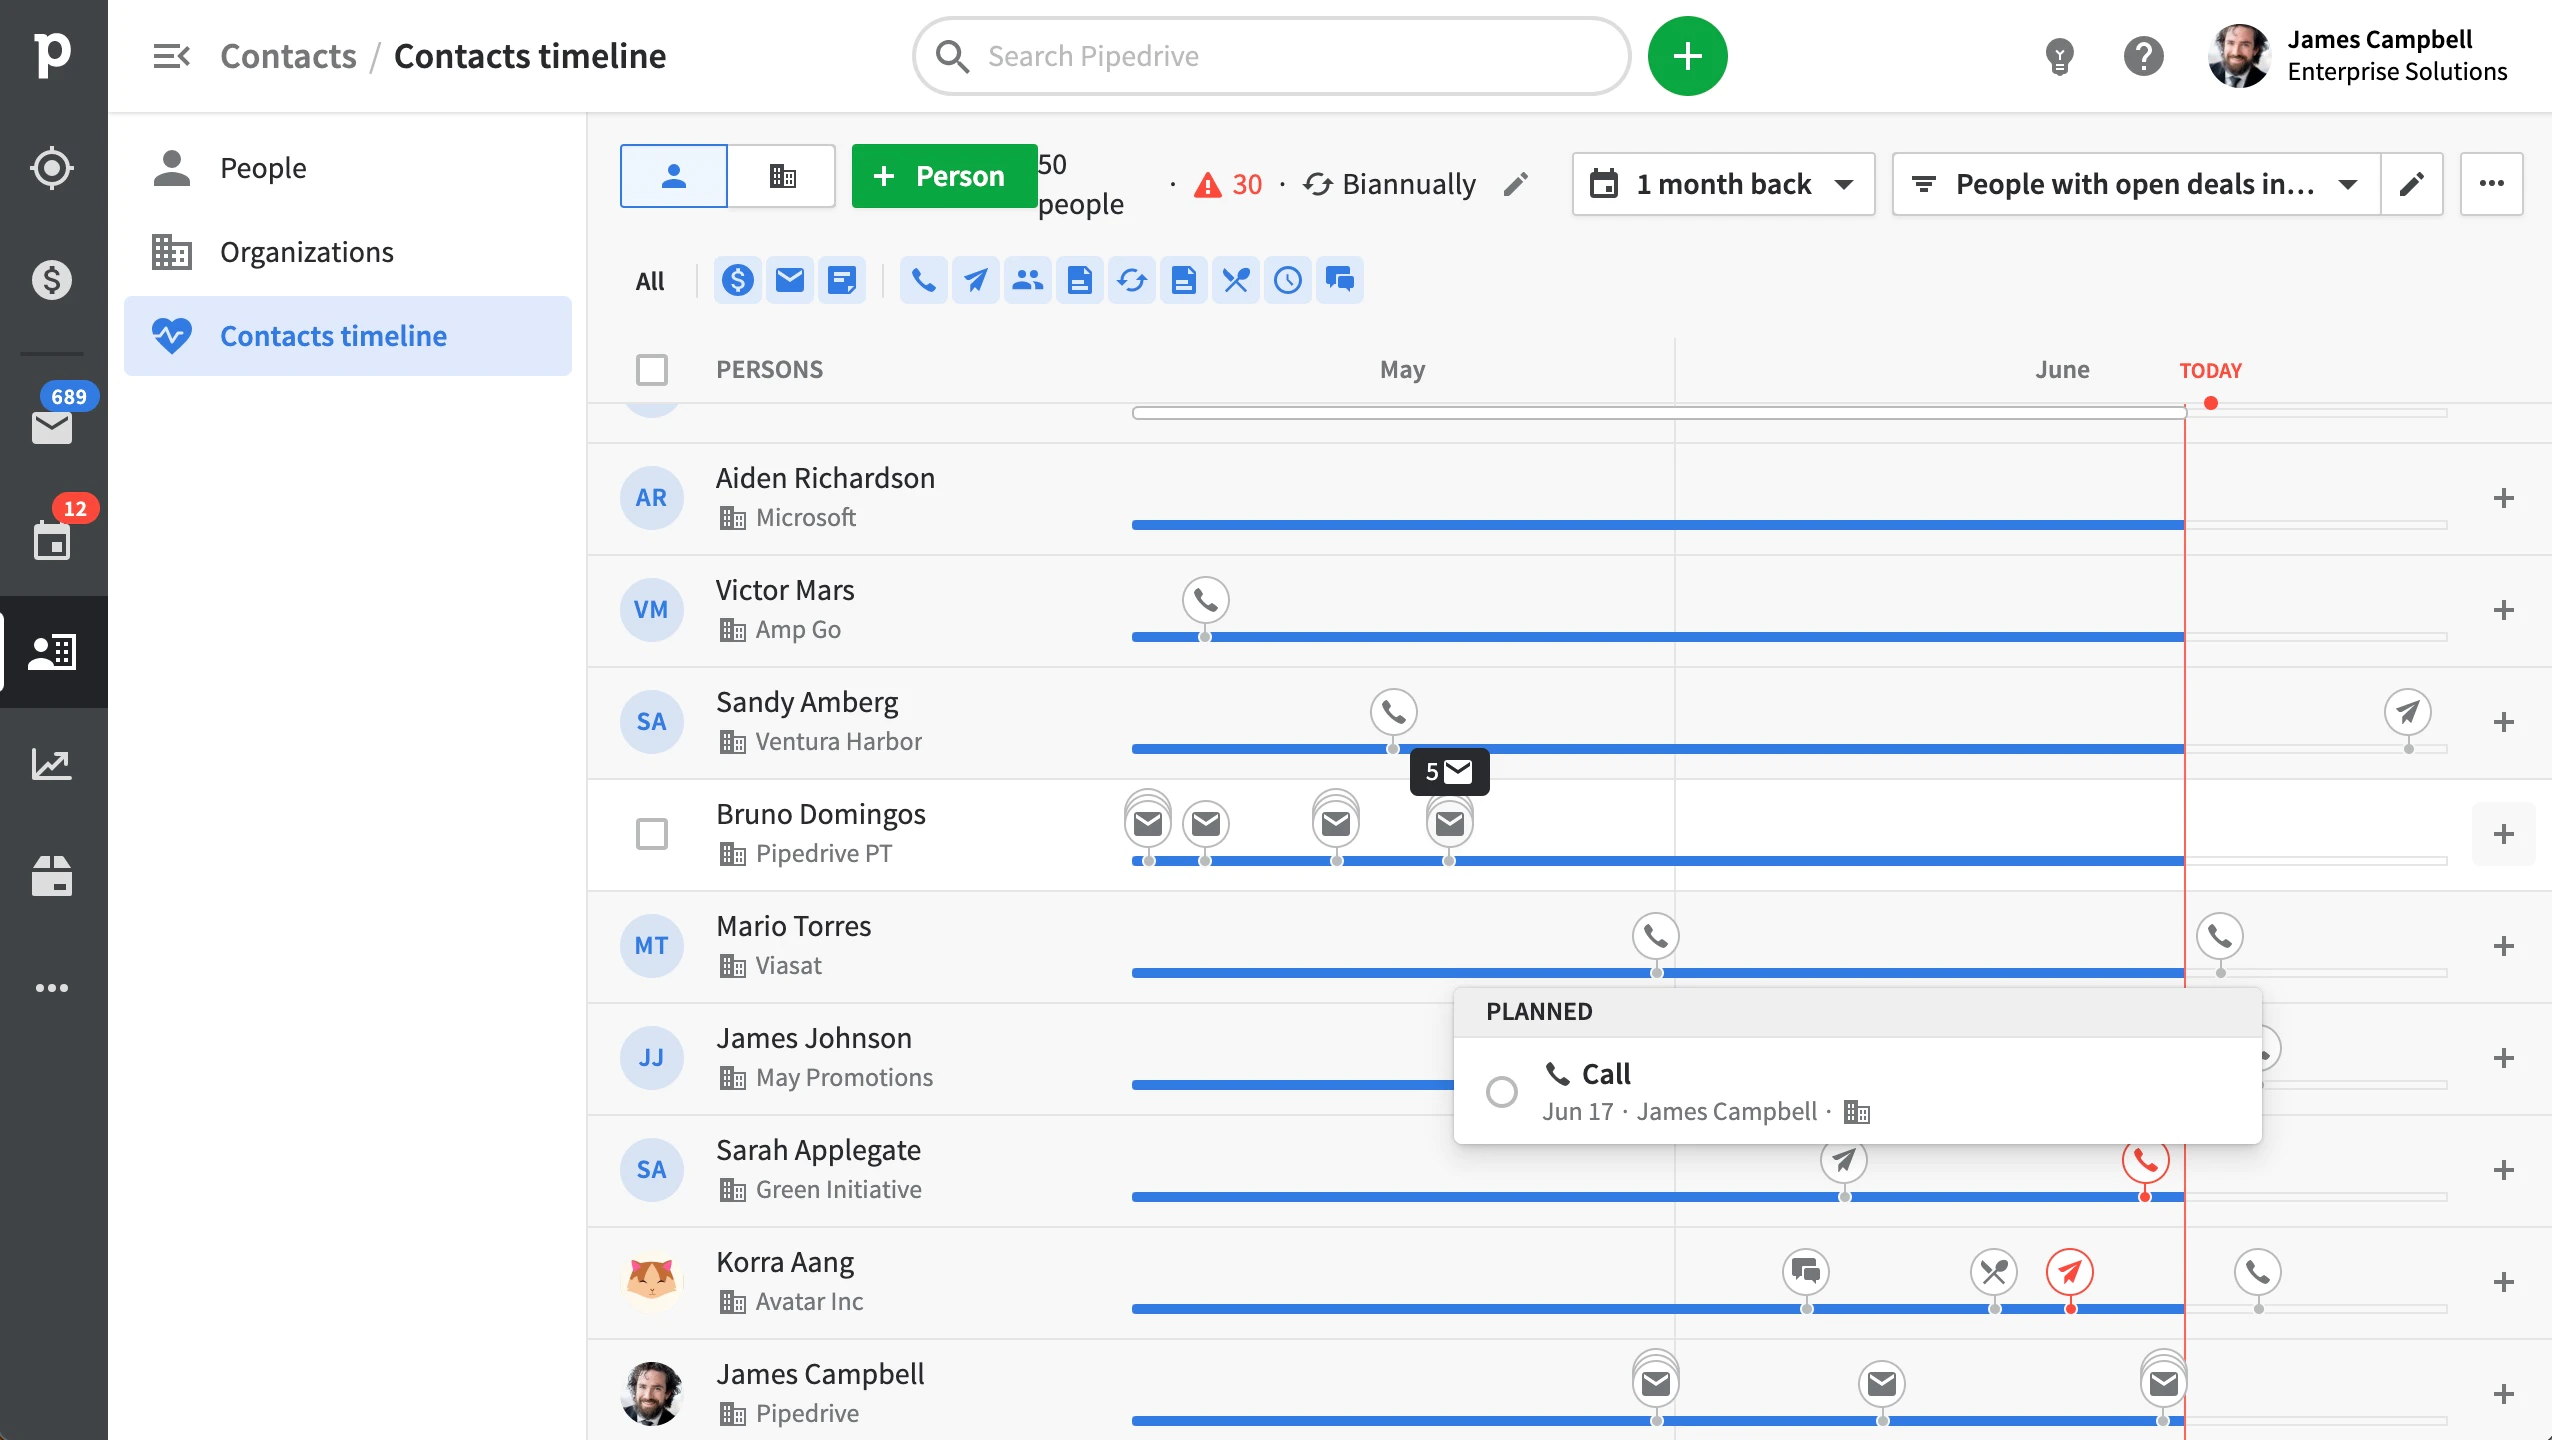Toggle checkbox for Bruno Domingos row

pos(652,832)
